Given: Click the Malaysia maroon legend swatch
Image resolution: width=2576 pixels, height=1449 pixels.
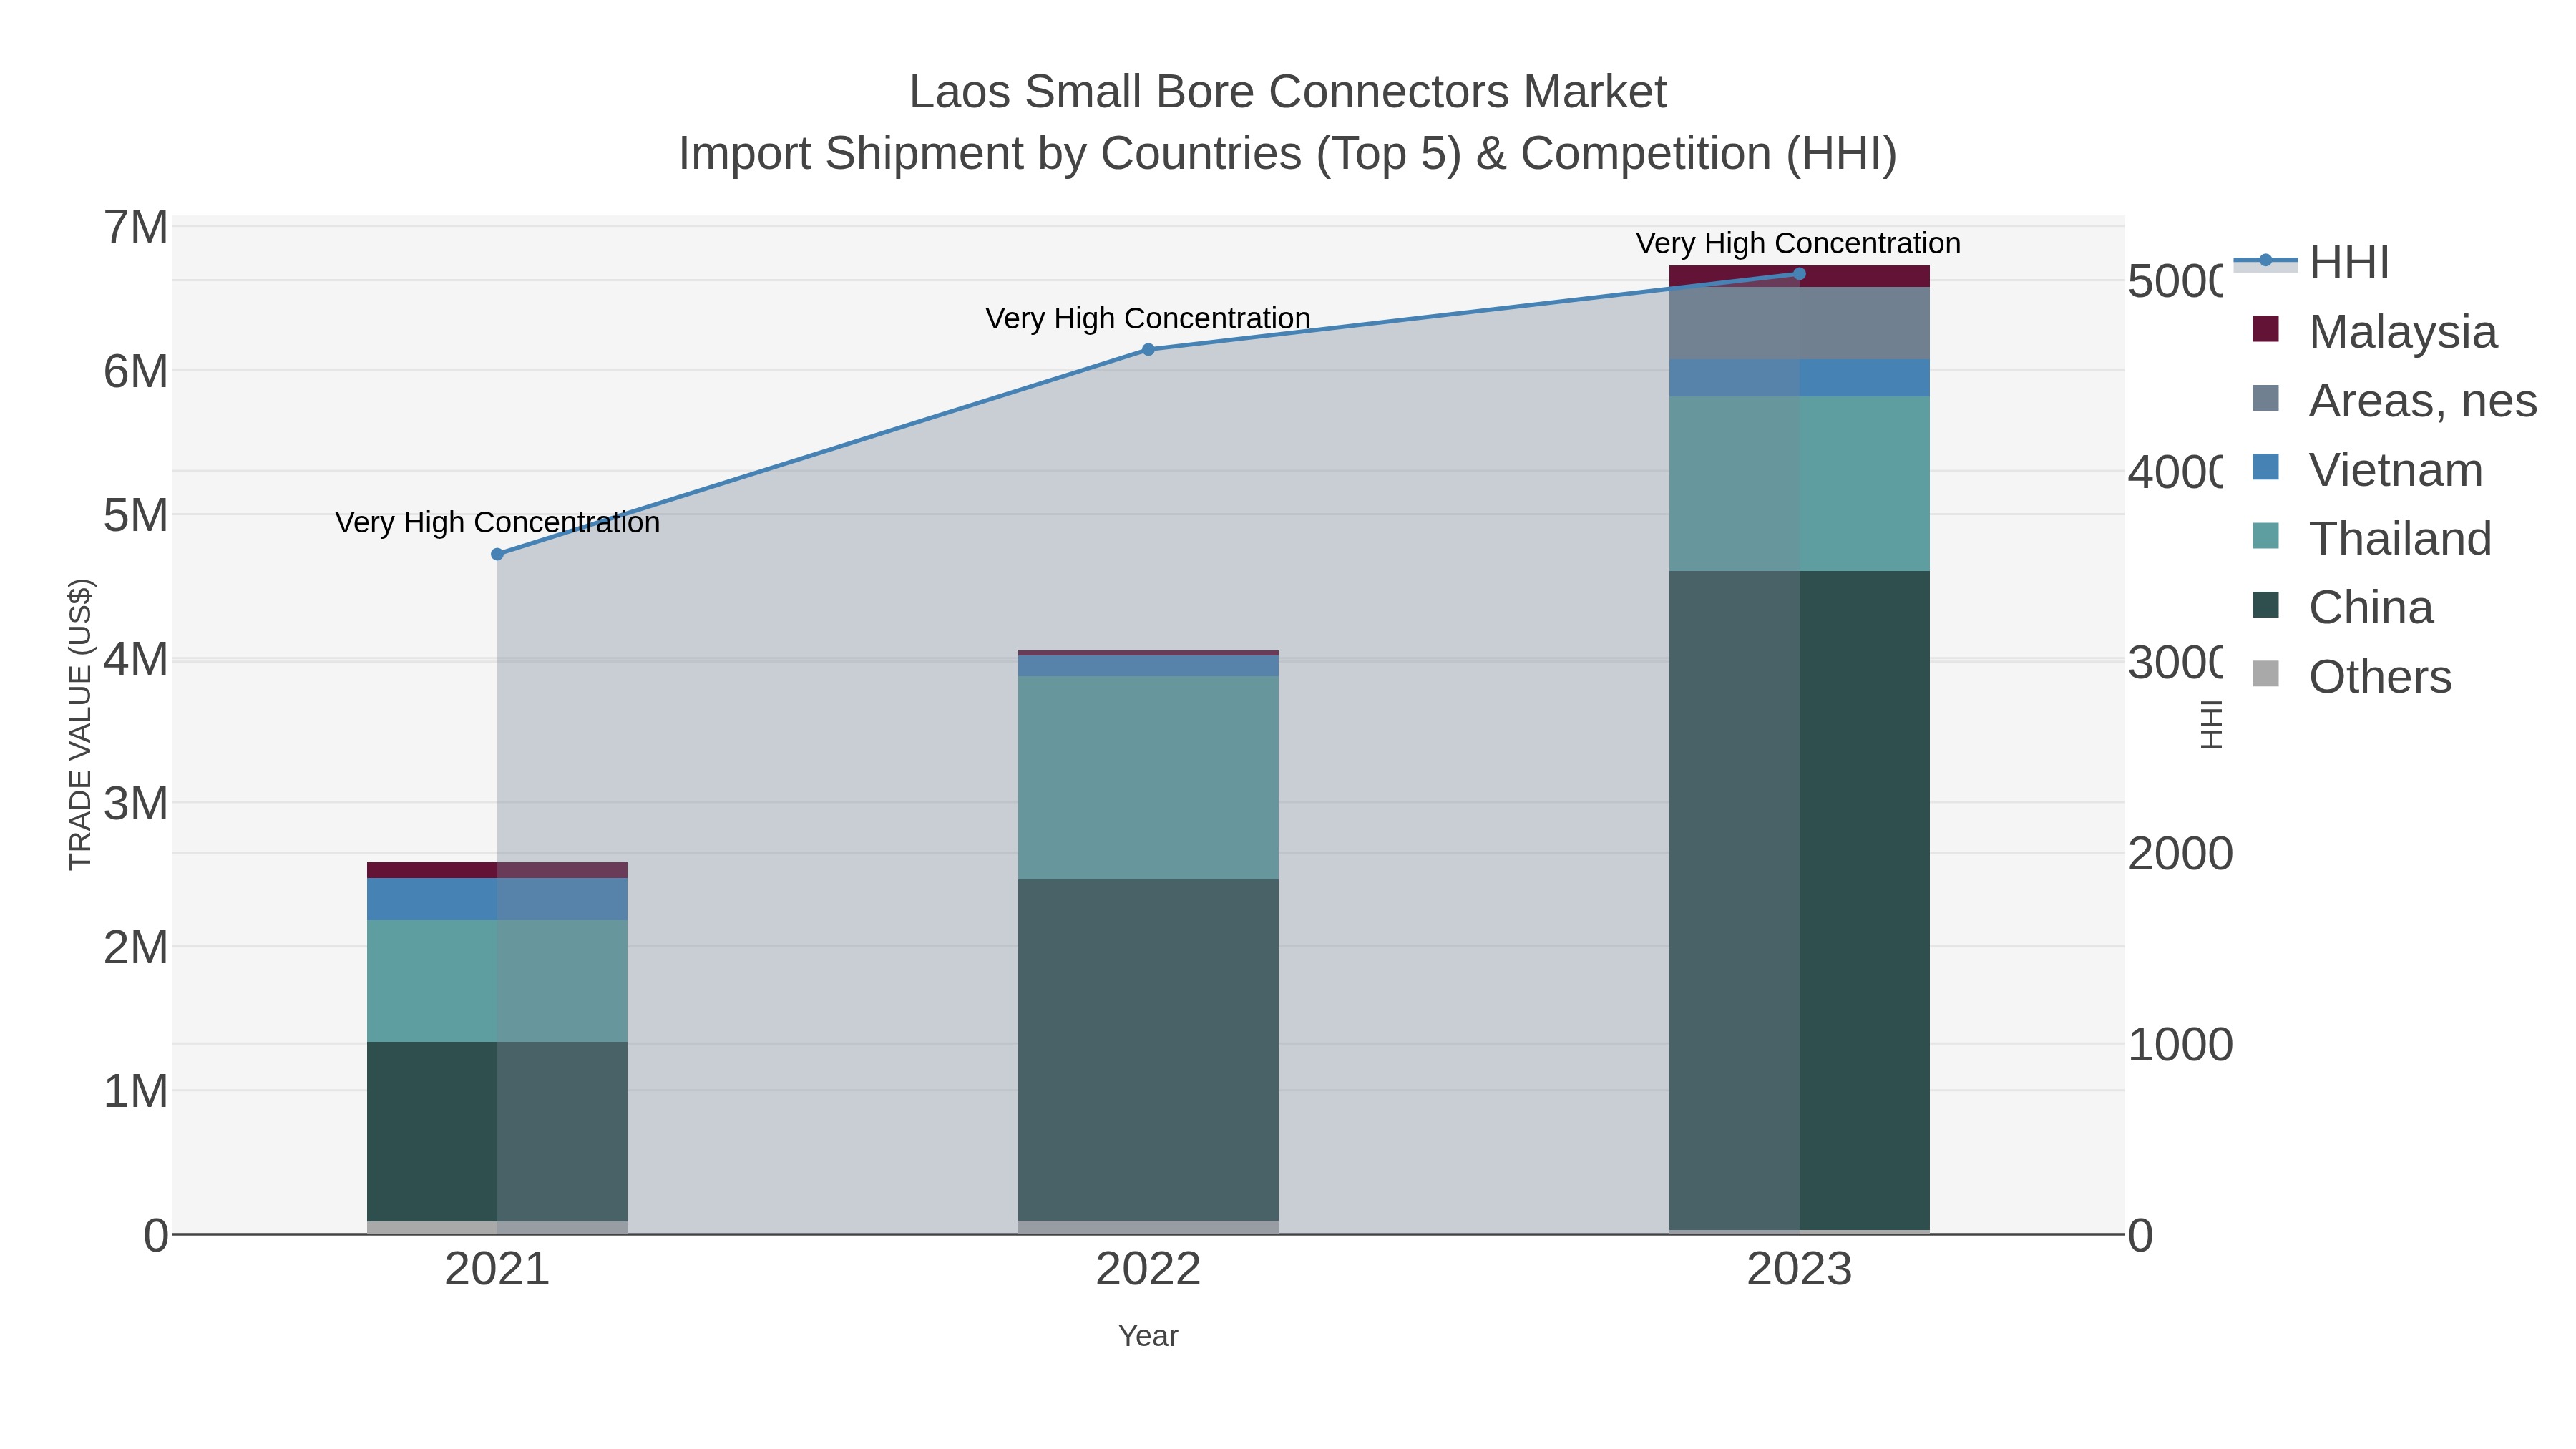Looking at the screenshot, I should click(2265, 329).
